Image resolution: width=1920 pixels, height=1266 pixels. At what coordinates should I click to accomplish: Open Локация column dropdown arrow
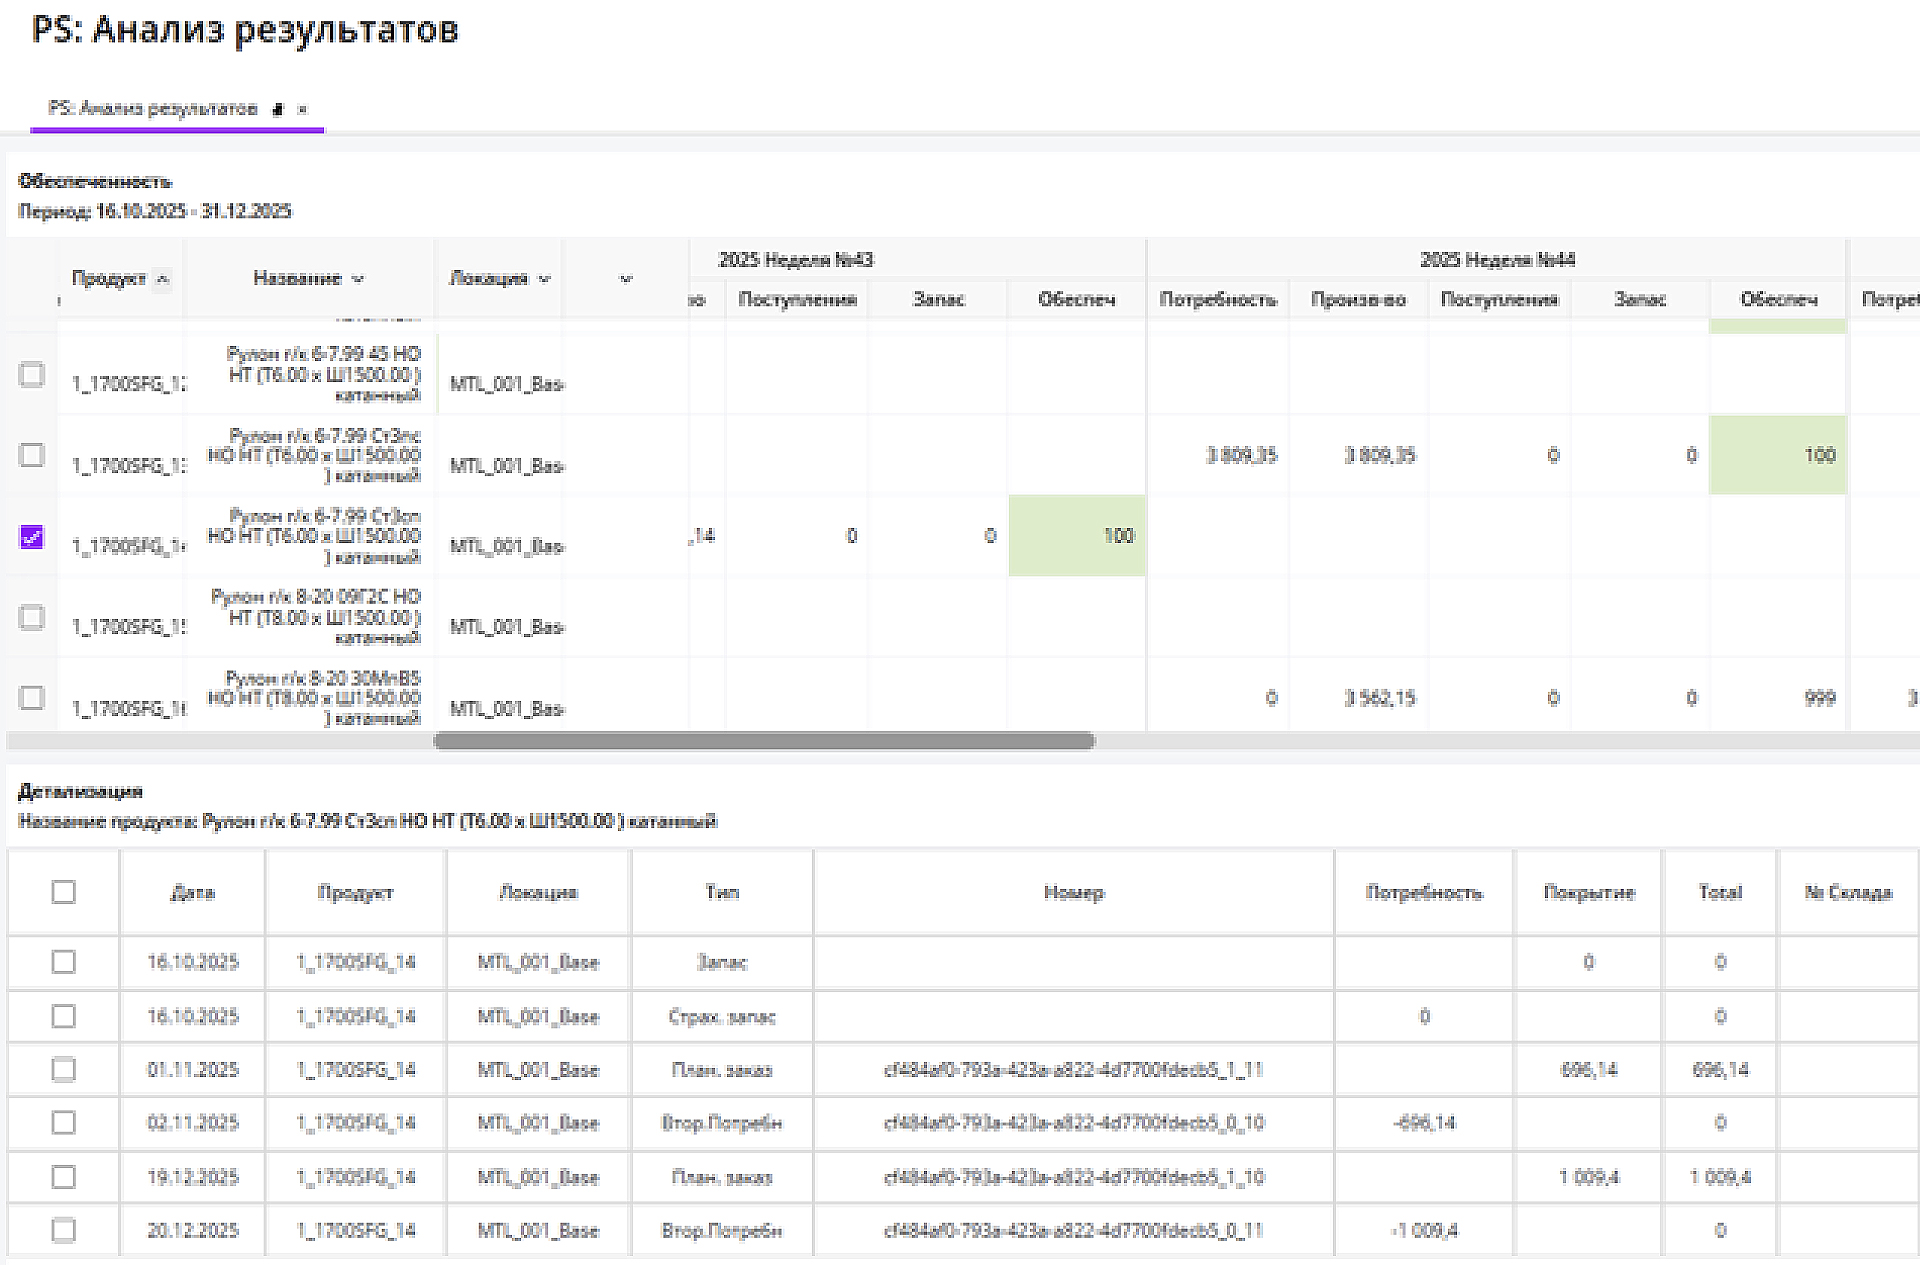tap(544, 279)
